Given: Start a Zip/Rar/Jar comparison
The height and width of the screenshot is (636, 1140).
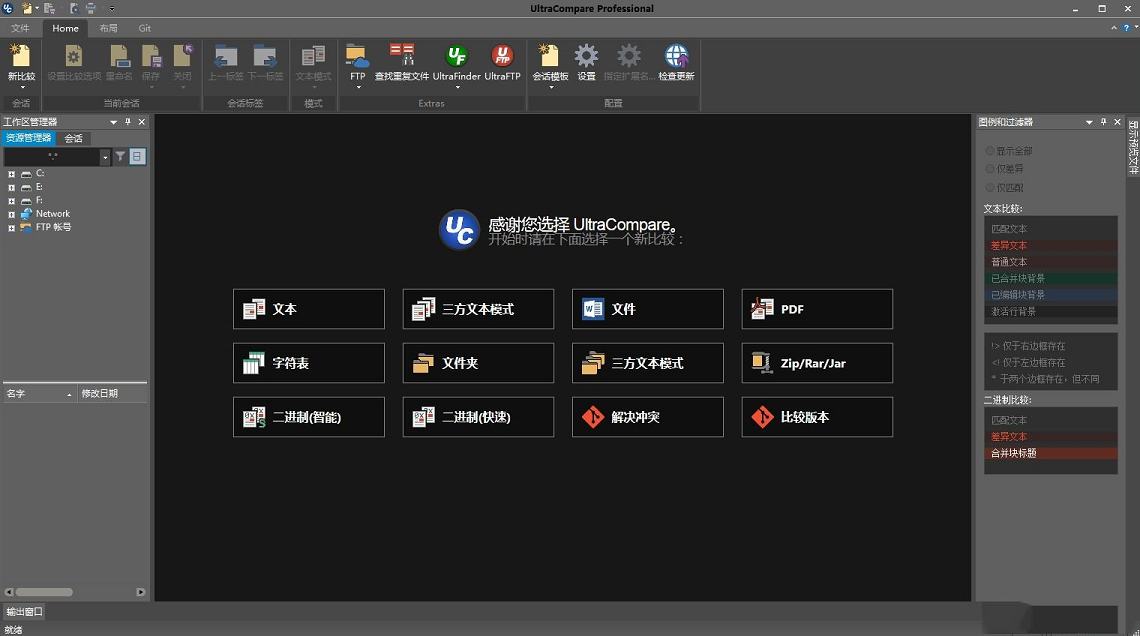Looking at the screenshot, I should [816, 363].
